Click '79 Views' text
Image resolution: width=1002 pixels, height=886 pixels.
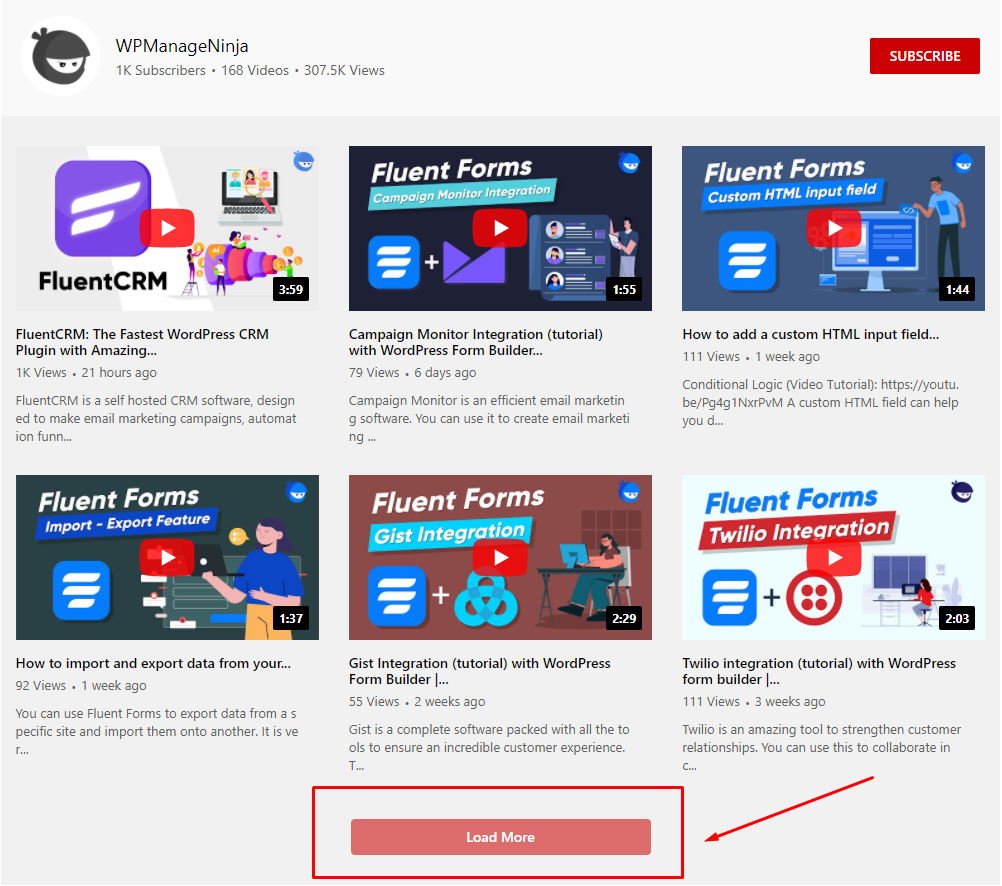(374, 373)
